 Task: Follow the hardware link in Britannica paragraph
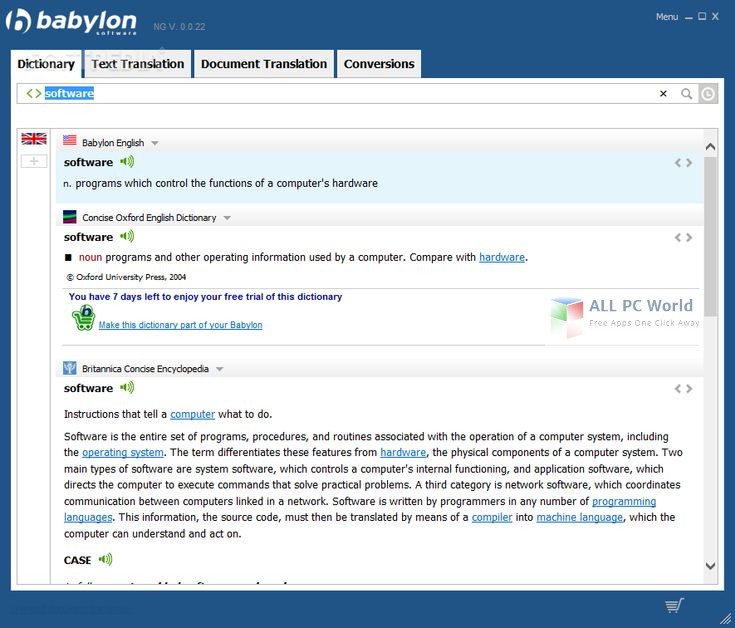[403, 453]
